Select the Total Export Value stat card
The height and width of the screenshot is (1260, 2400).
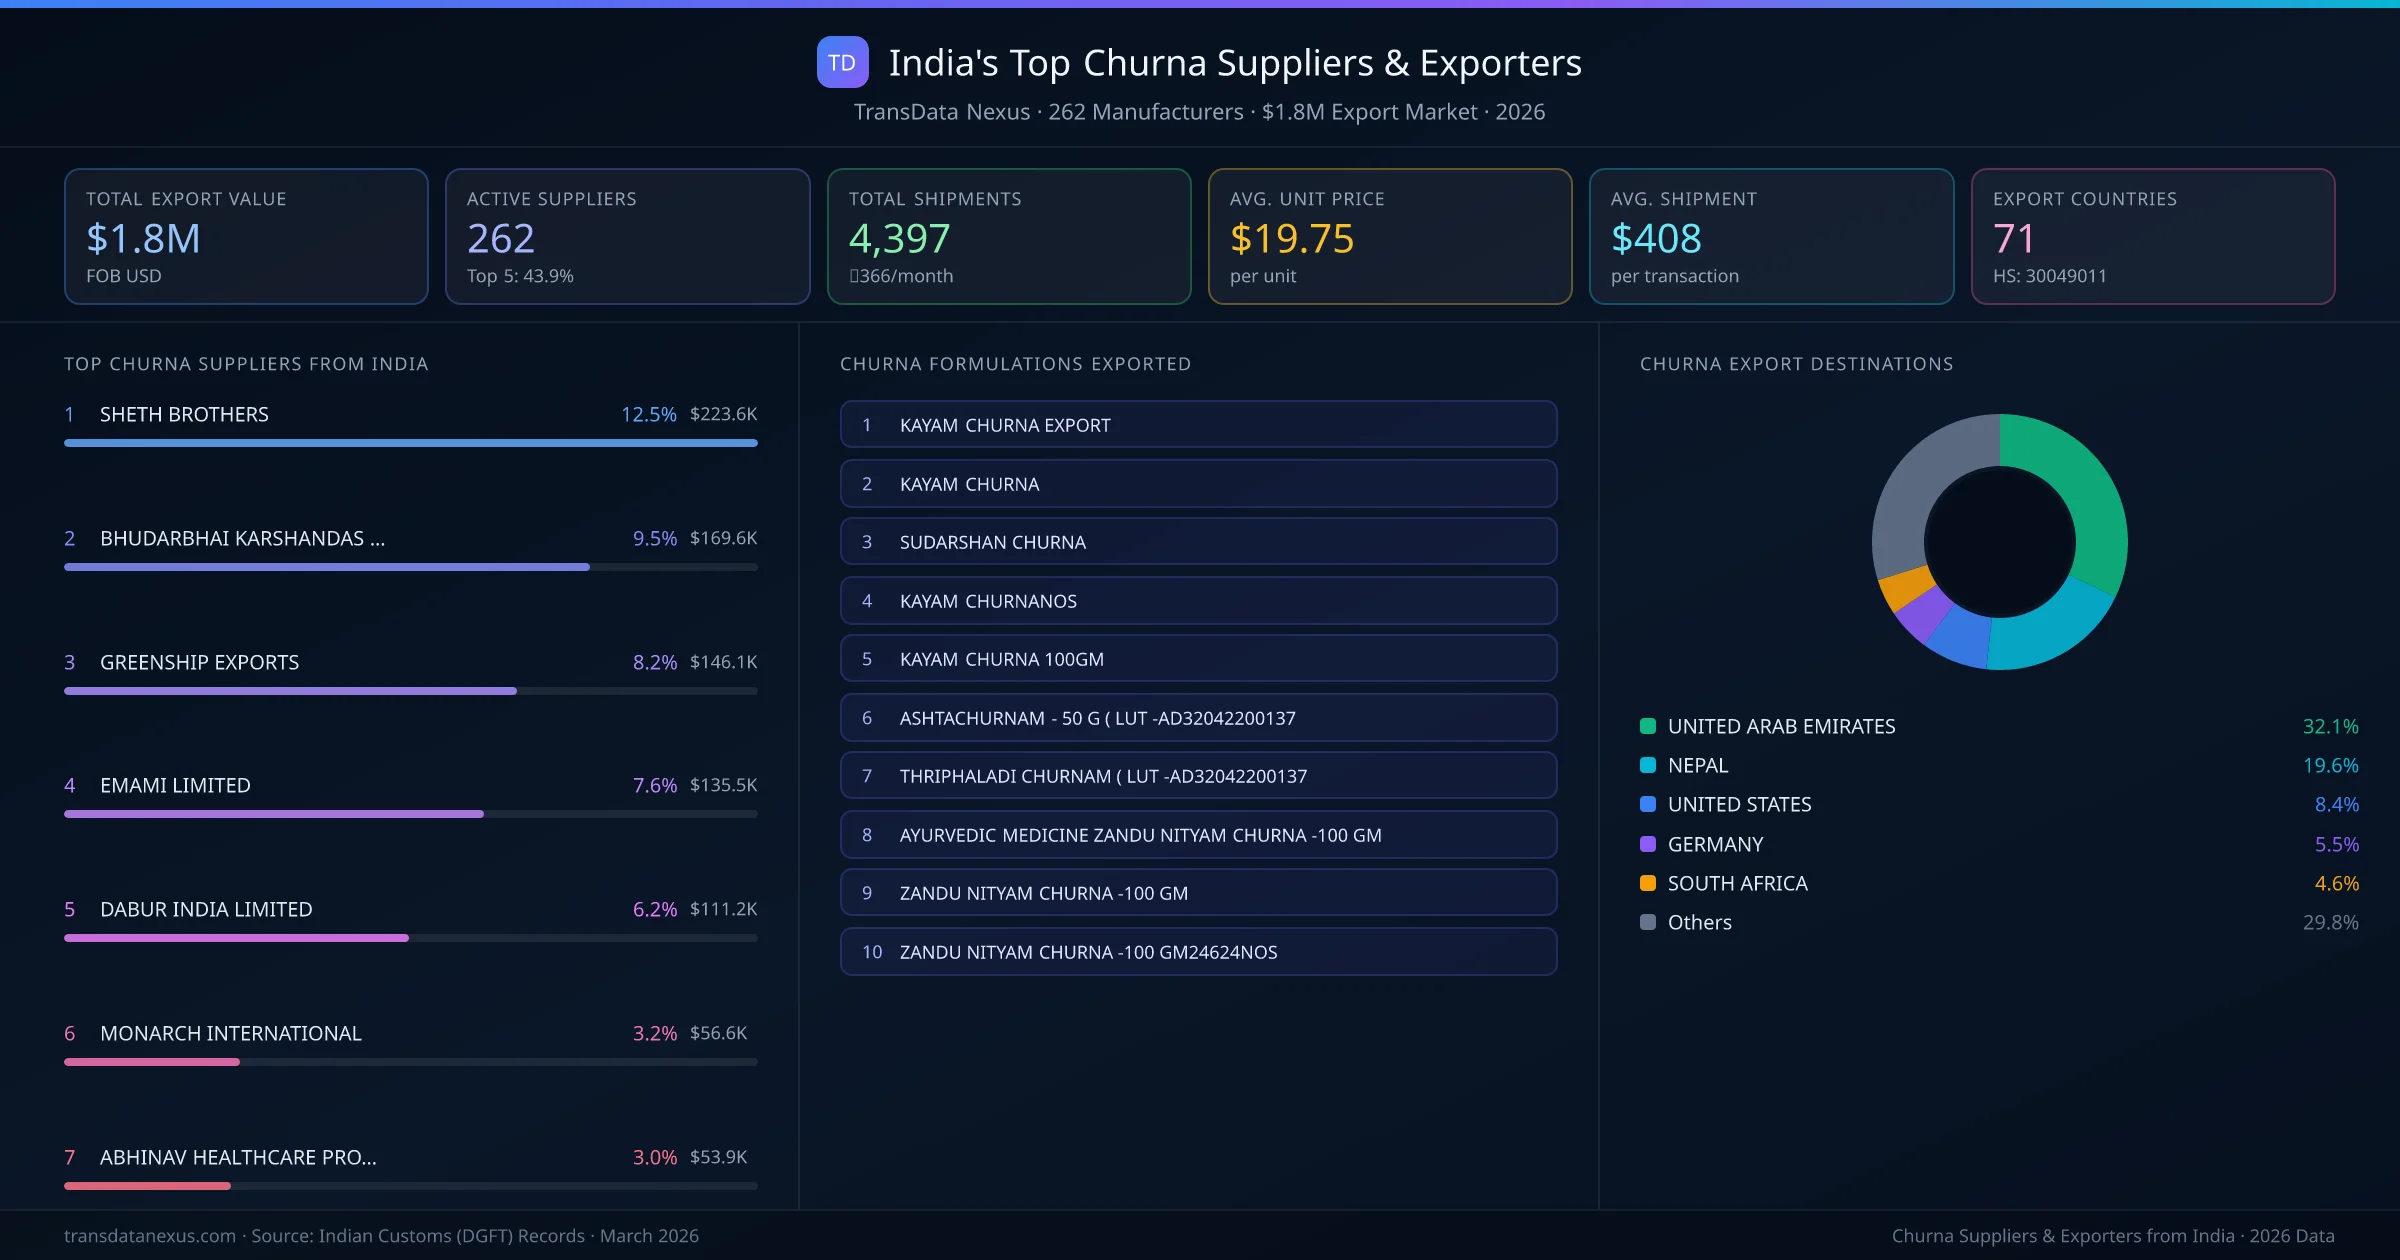pos(246,236)
